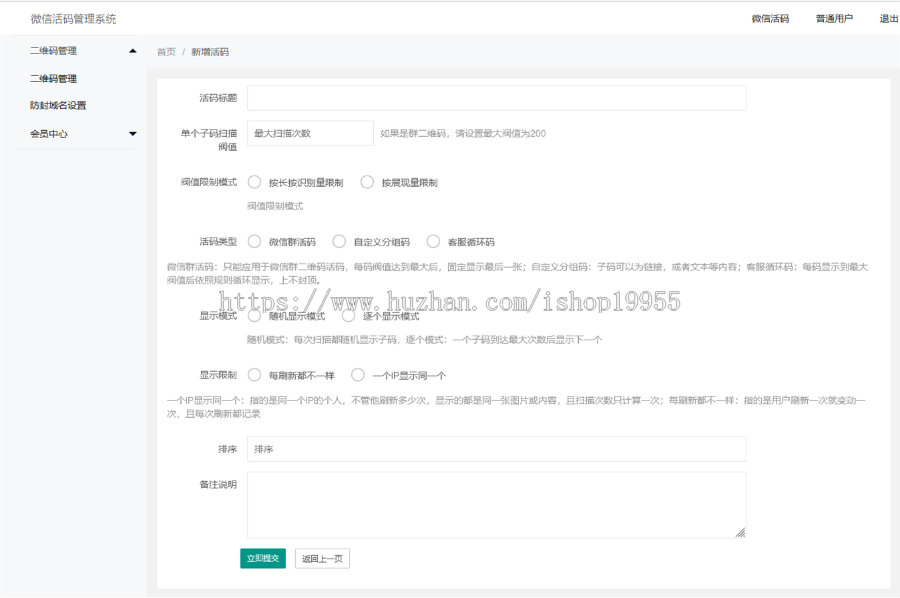Choose 微信群活码 as the code type
Viewport: 900px width, 598px height.
[x=255, y=241]
